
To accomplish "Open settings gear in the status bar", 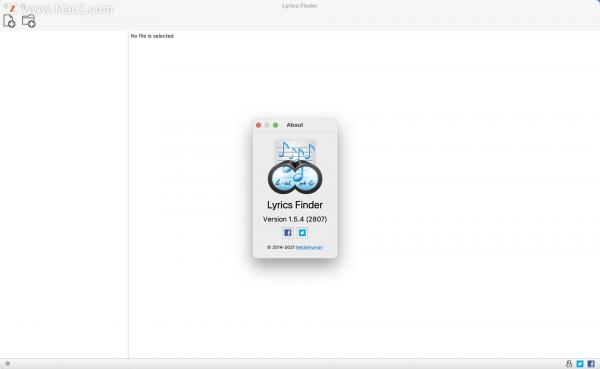I will pyautogui.click(x=7, y=364).
